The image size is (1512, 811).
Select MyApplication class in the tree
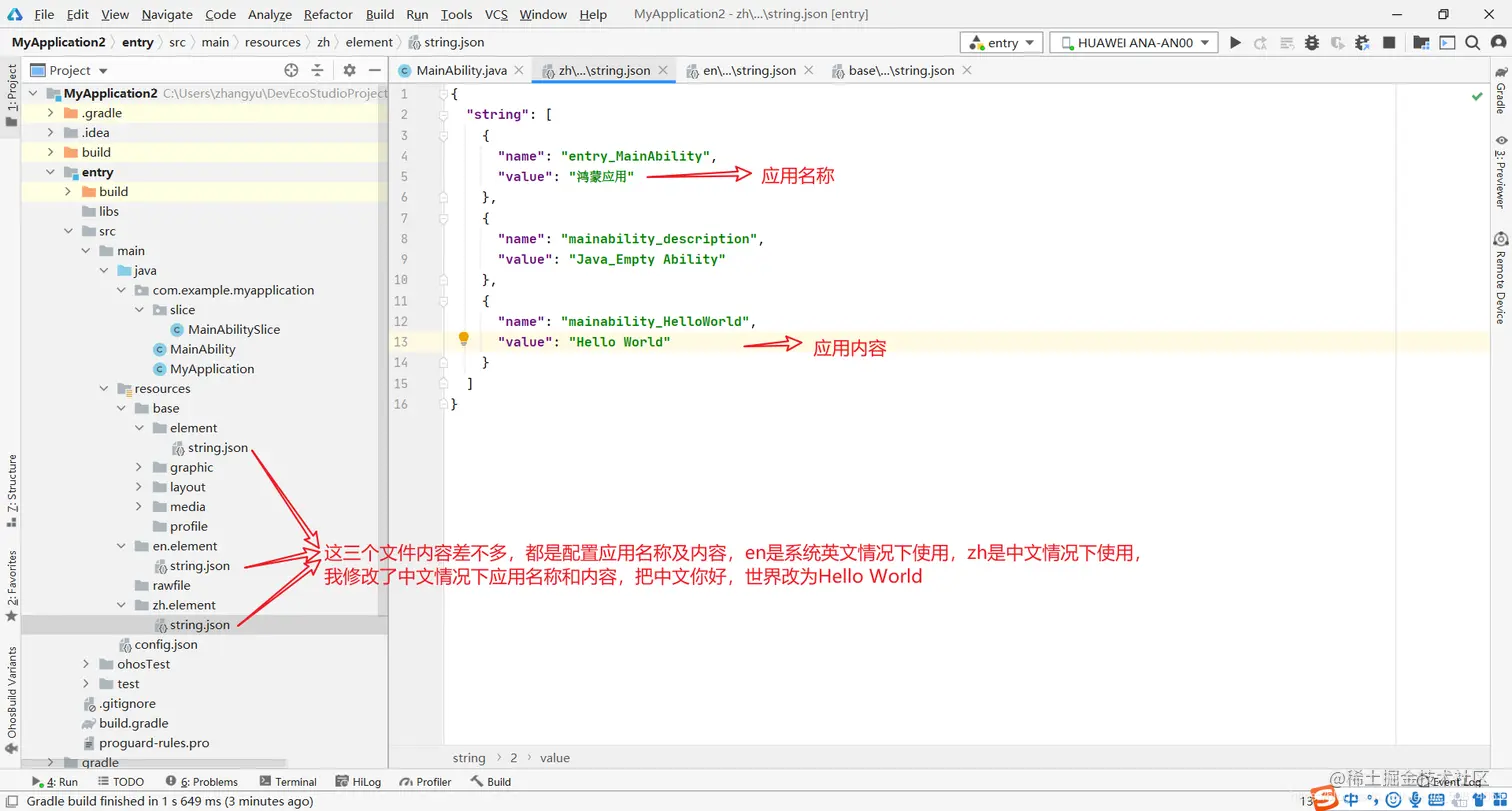click(x=212, y=369)
